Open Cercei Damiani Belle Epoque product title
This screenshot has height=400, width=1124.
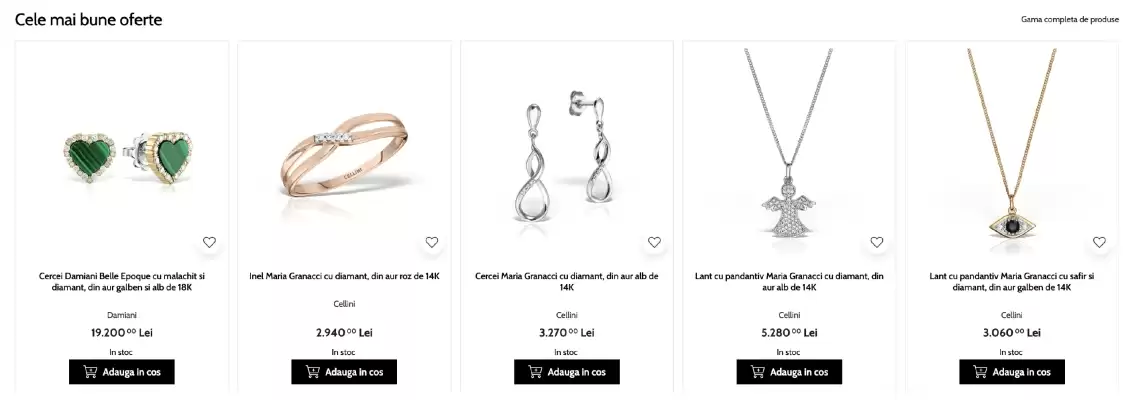coord(122,282)
